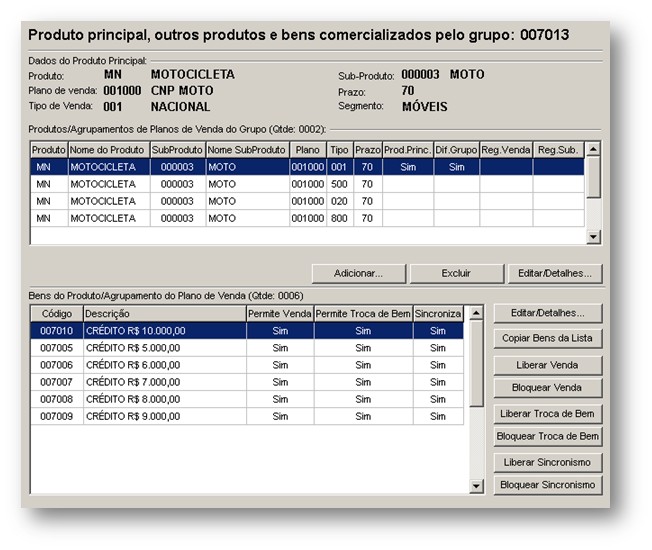Click code cell 007008

coord(57,399)
